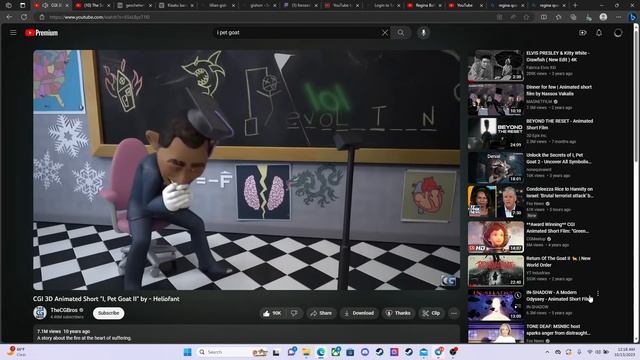The image size is (640, 360).
Task: Go back in the browser
Action: (9, 17)
